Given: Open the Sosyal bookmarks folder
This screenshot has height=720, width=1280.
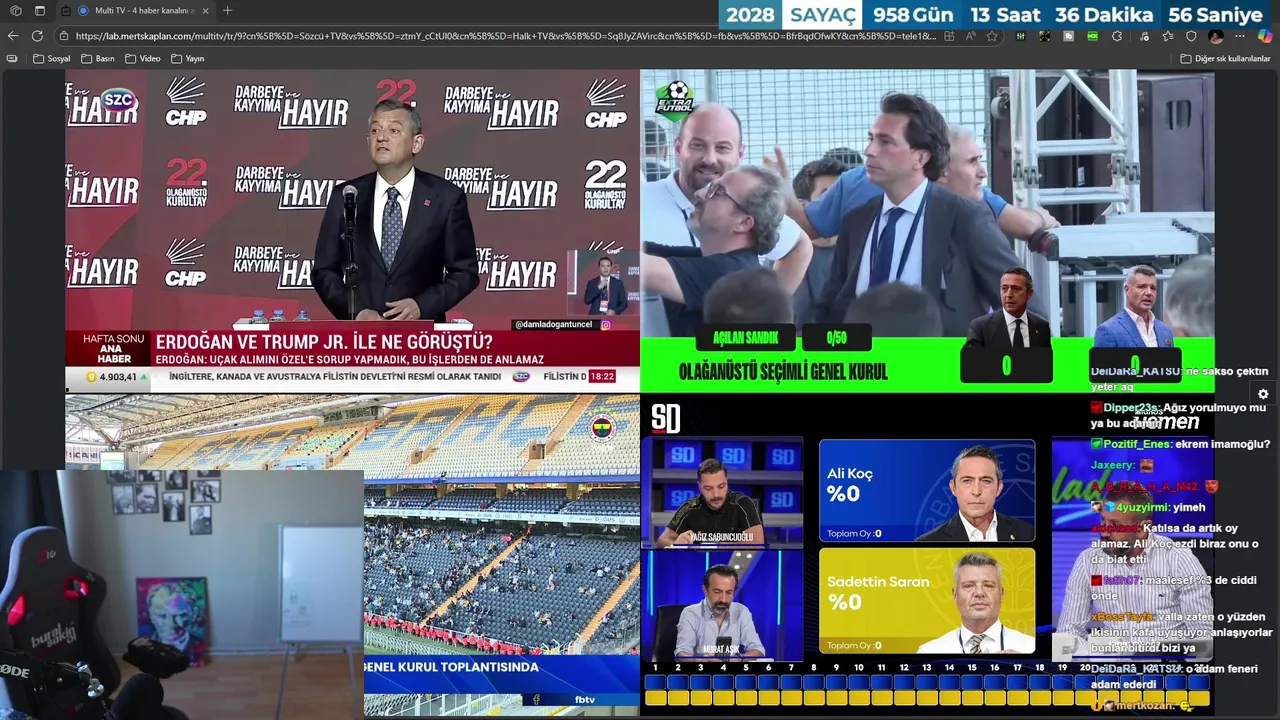Looking at the screenshot, I should pos(52,58).
